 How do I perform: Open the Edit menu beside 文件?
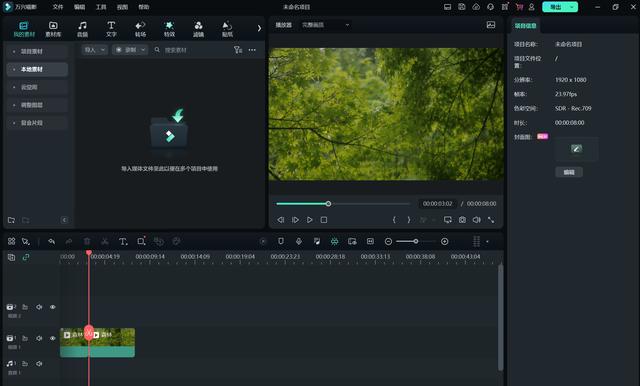(x=80, y=7)
